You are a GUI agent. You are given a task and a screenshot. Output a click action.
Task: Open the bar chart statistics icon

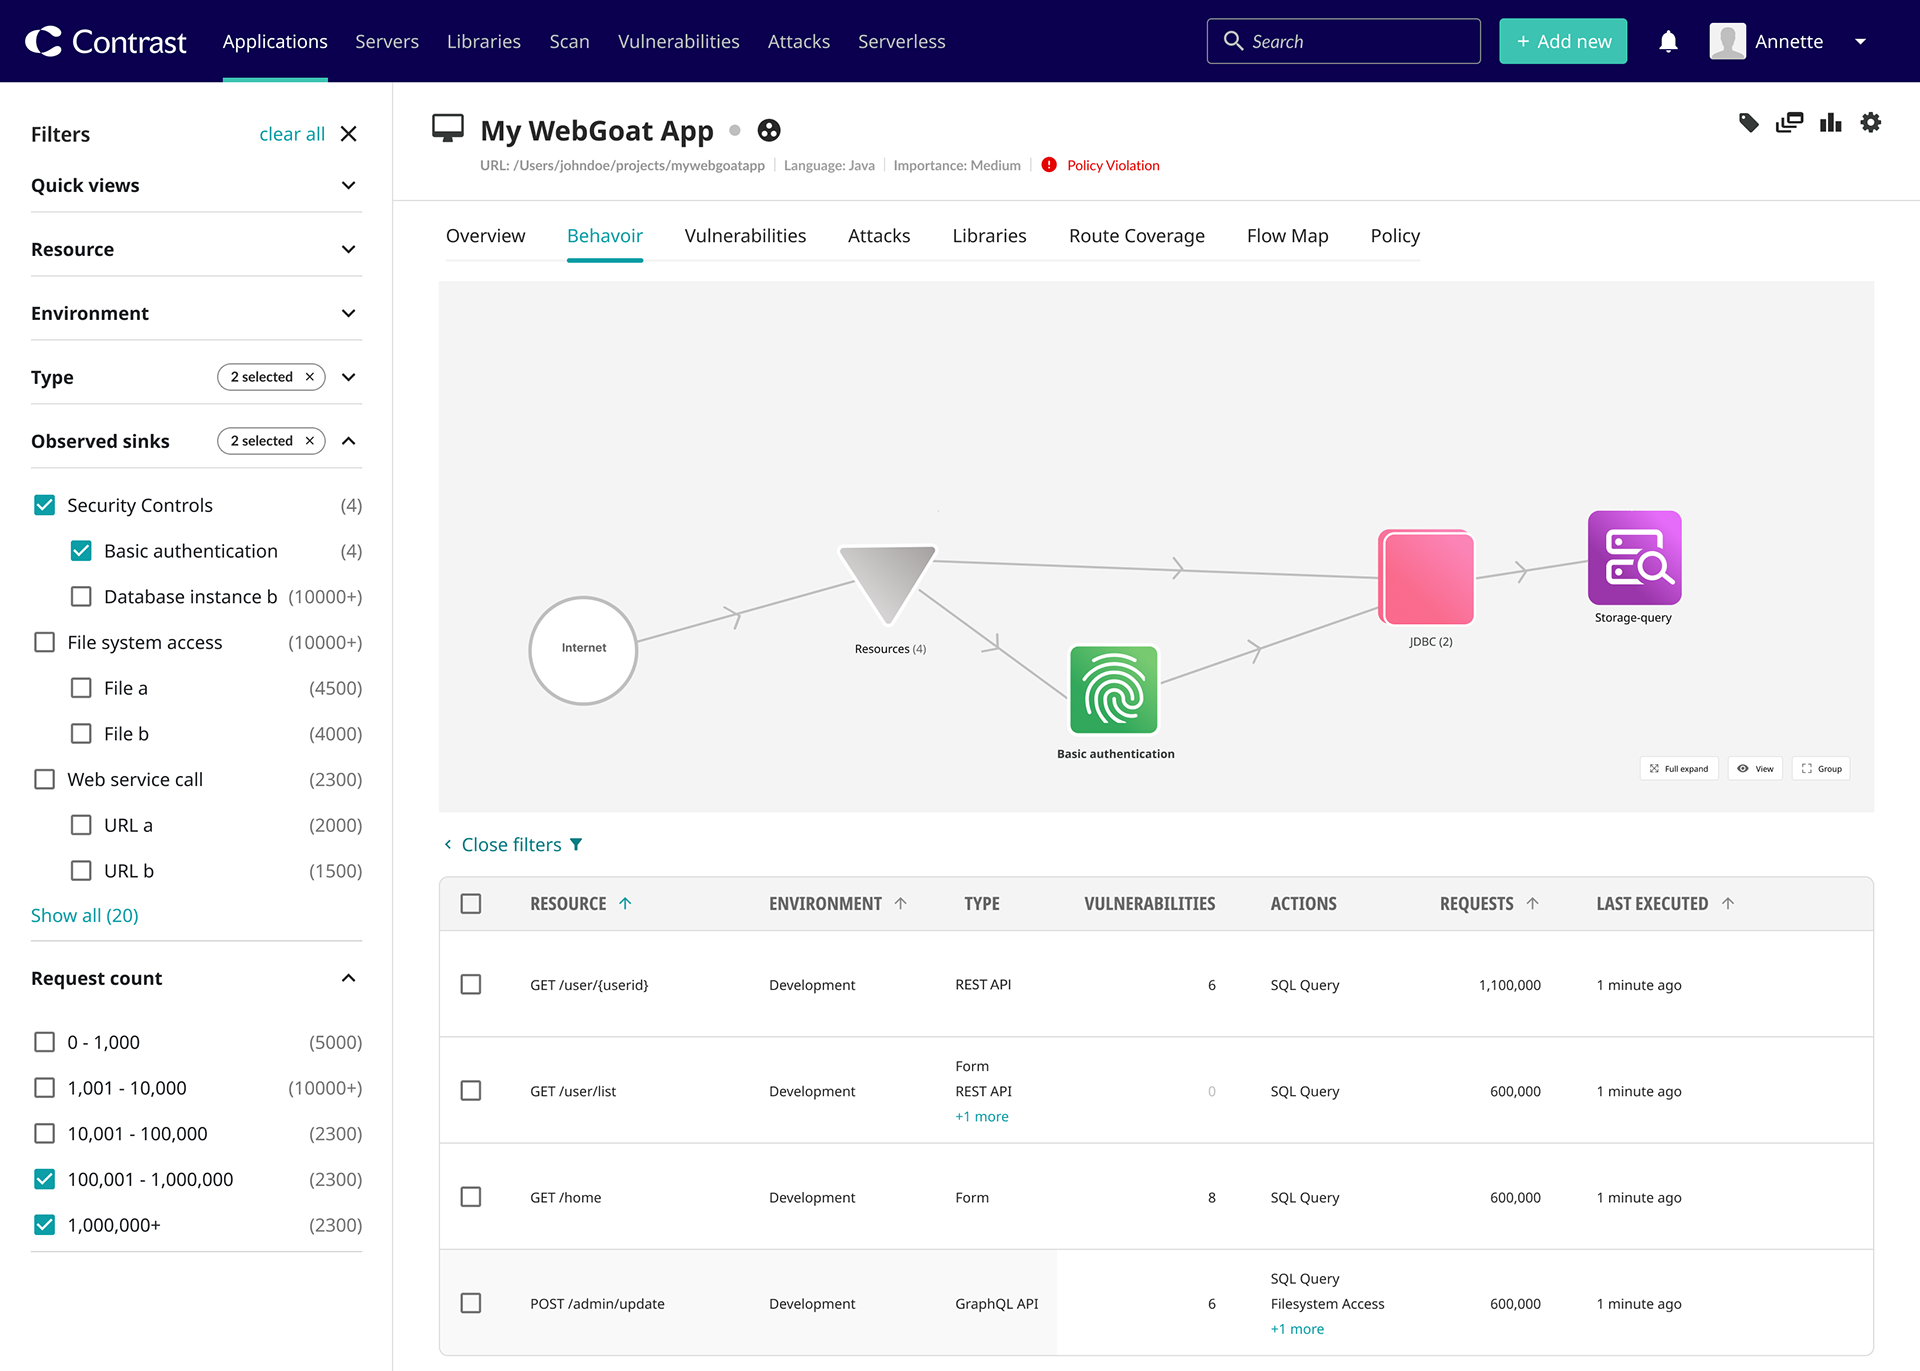tap(1830, 123)
